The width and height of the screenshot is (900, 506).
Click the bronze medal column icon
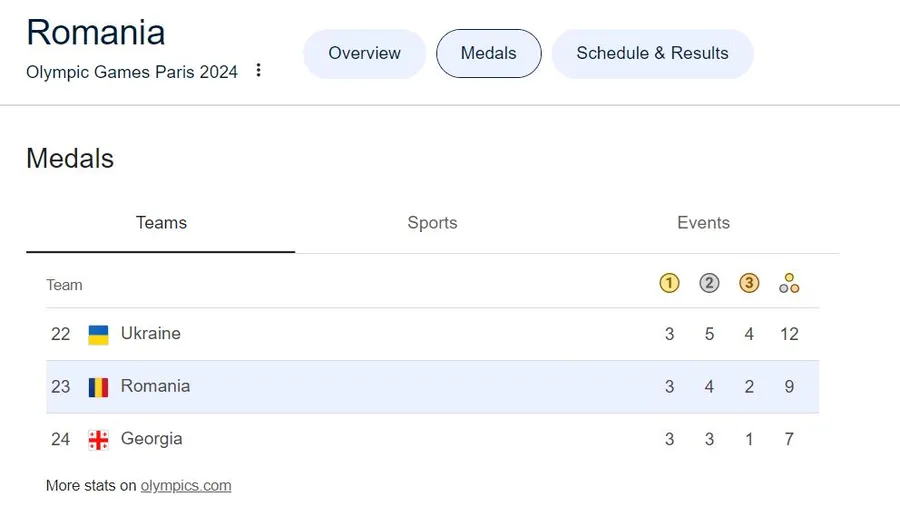click(749, 284)
